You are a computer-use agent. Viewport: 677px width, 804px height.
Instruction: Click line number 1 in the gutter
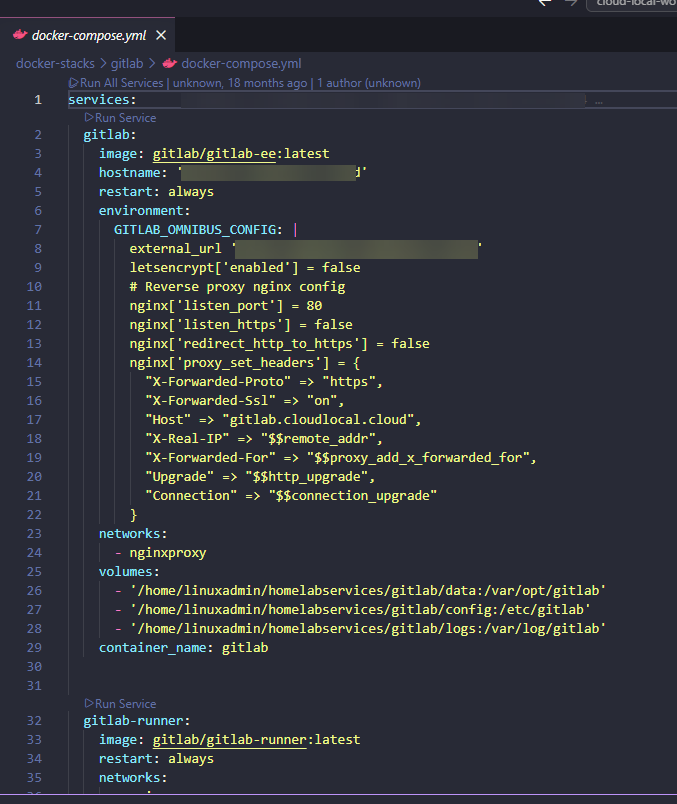point(37,99)
